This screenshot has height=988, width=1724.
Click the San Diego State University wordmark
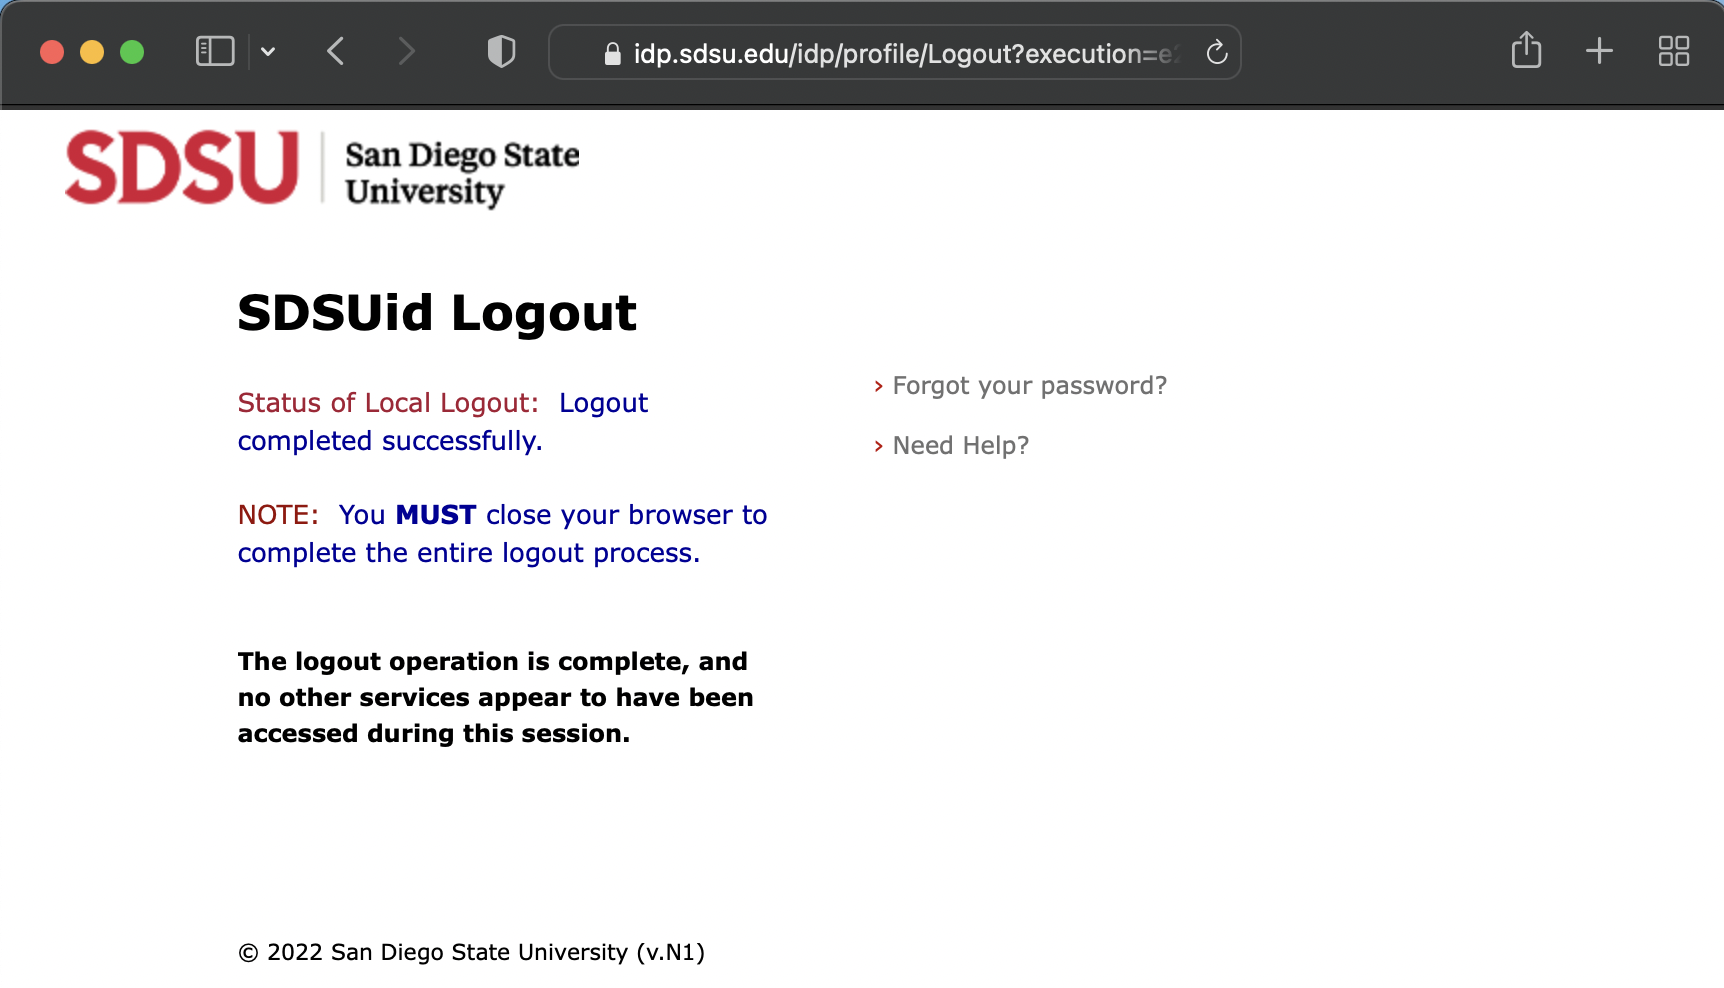[x=461, y=172]
